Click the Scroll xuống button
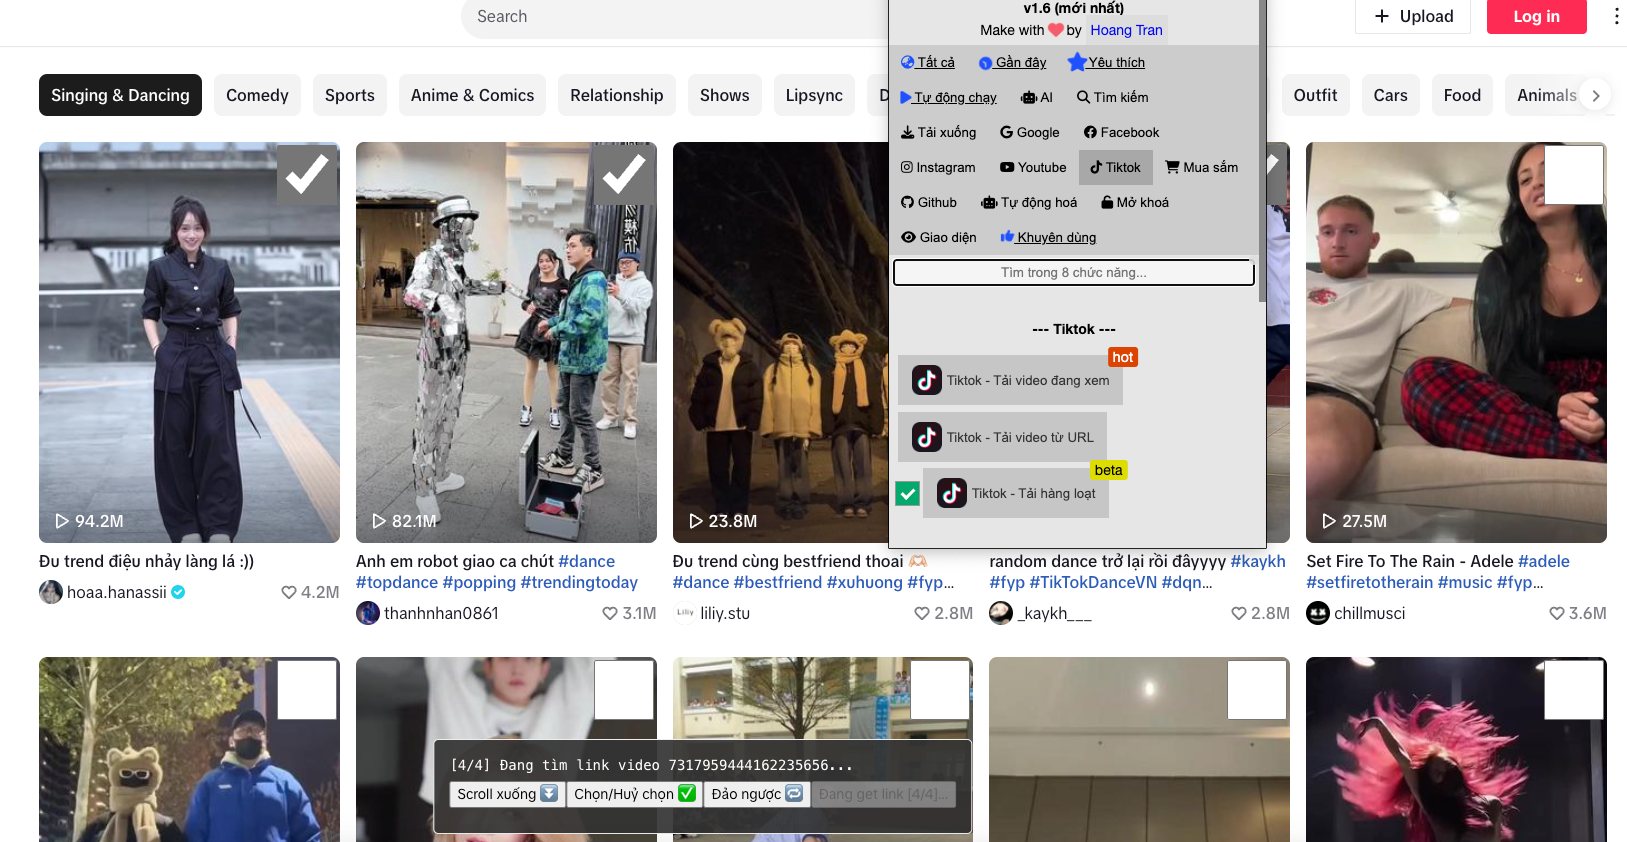 tap(507, 794)
